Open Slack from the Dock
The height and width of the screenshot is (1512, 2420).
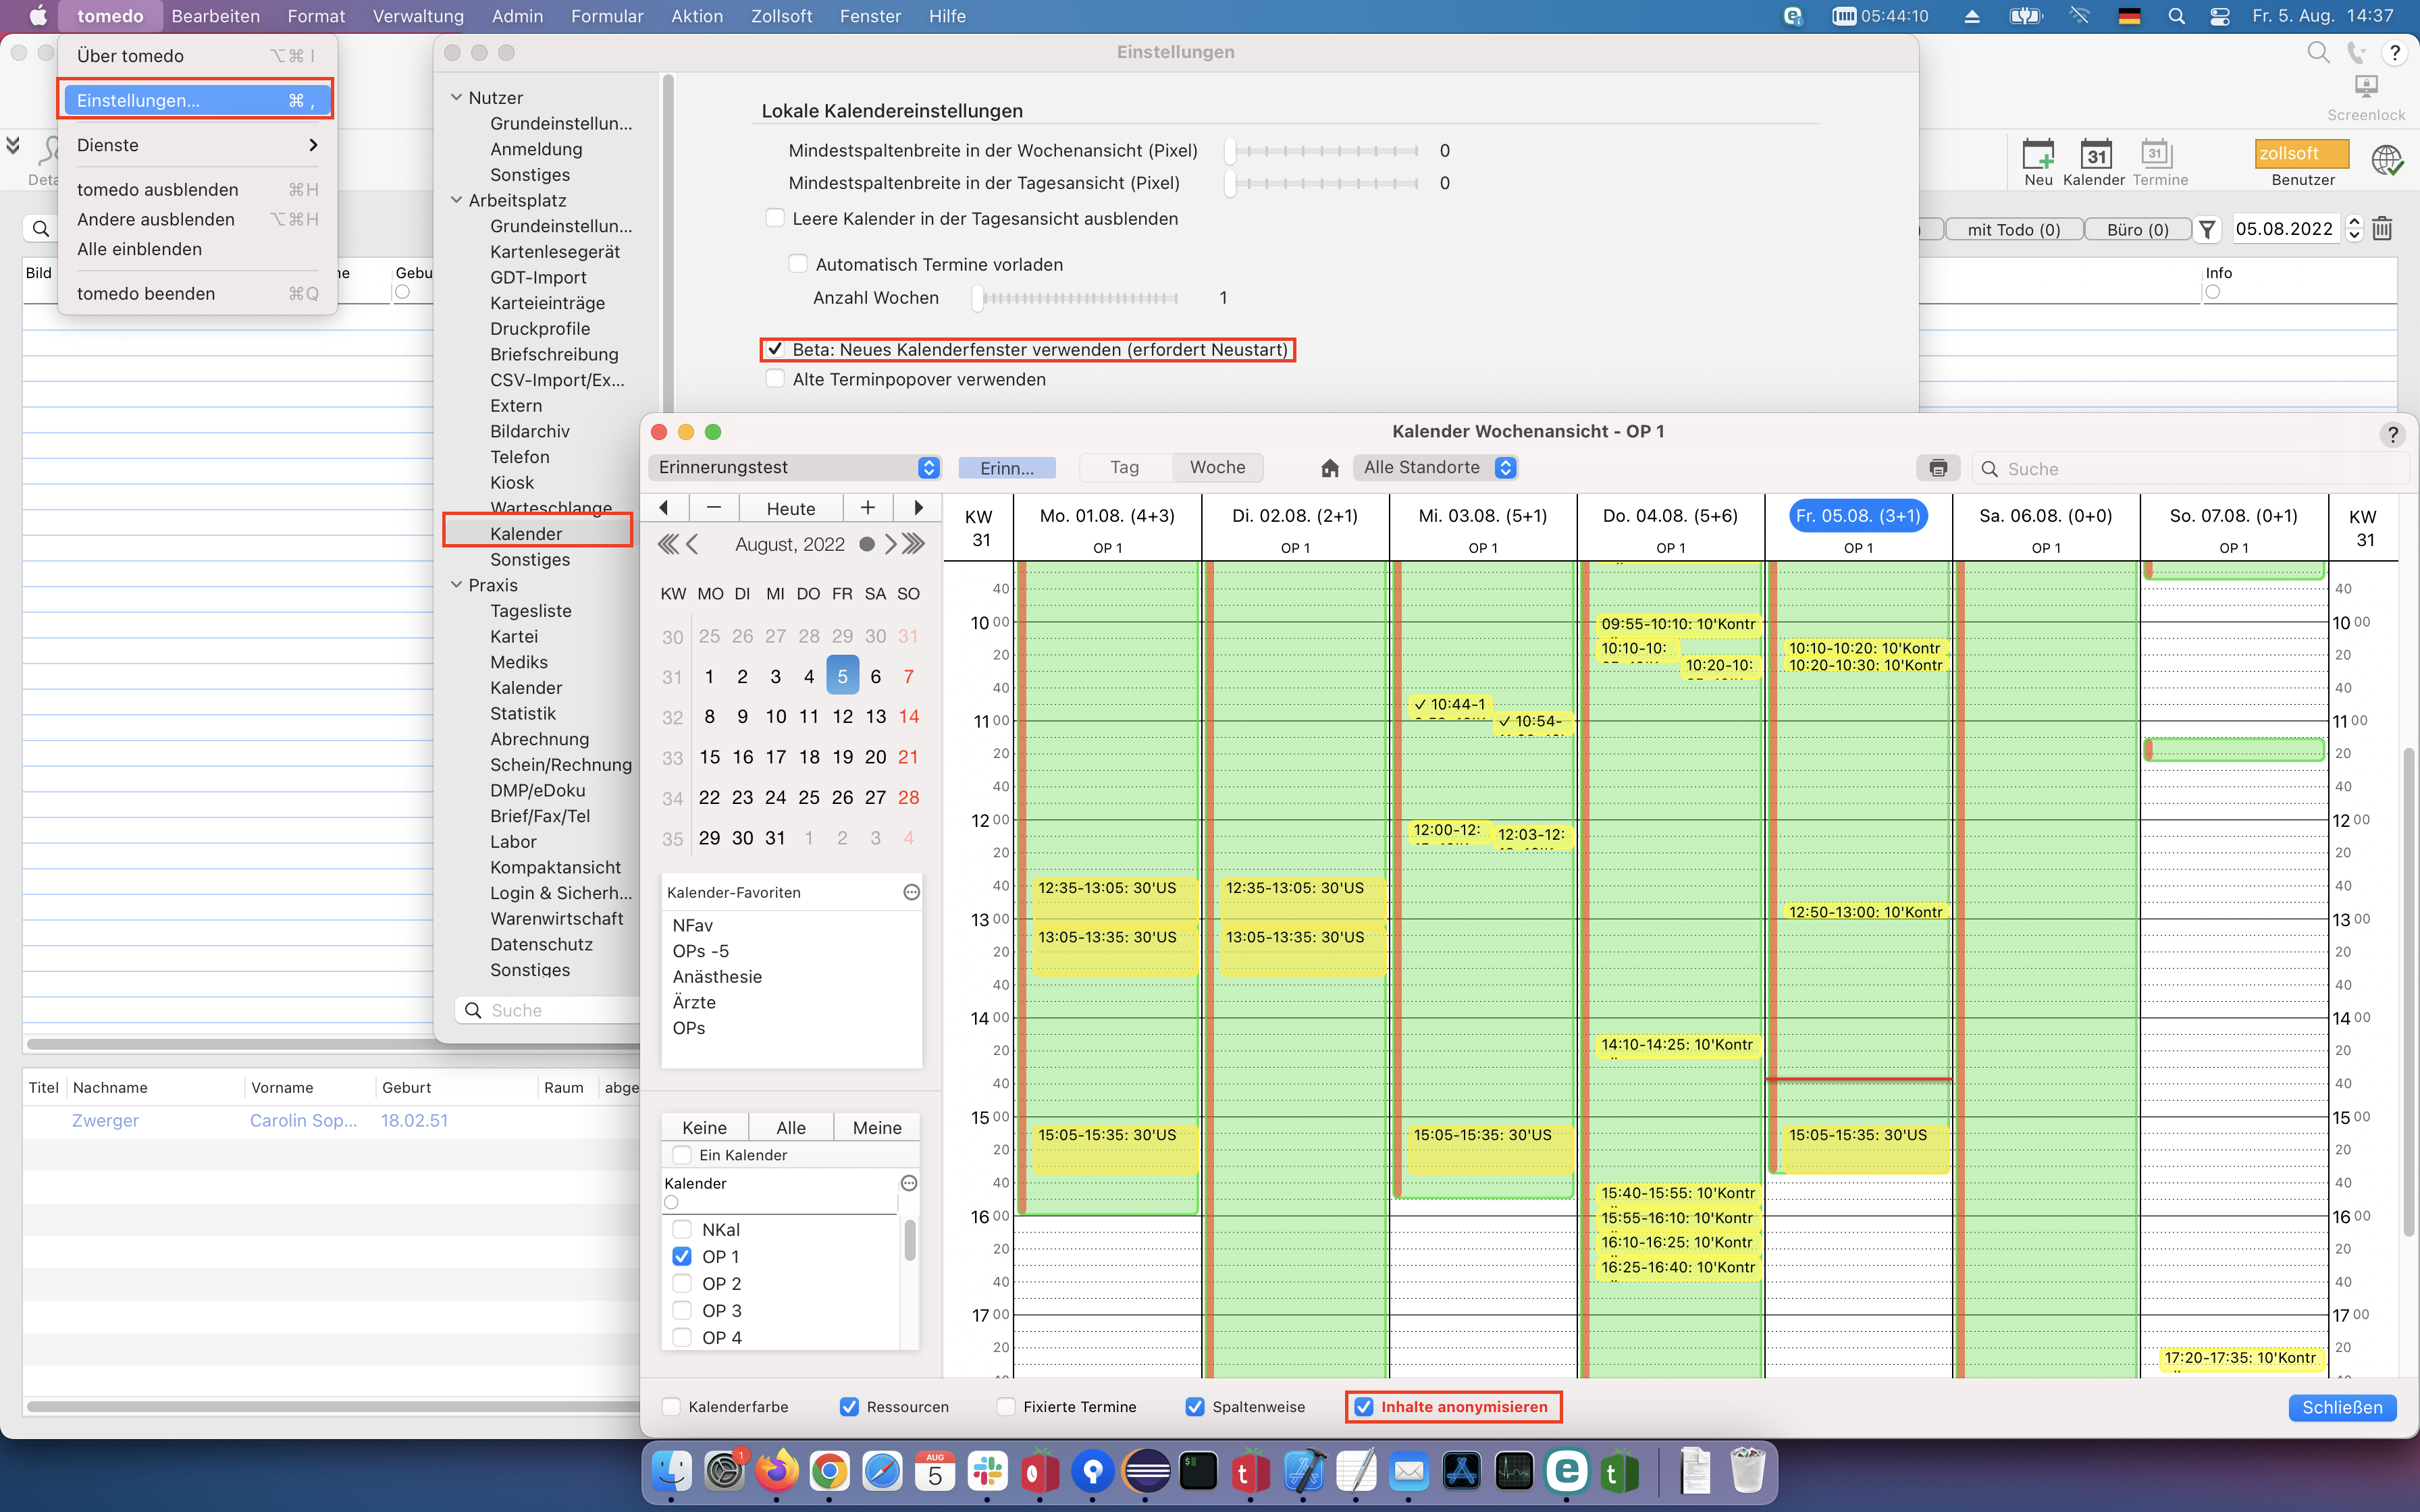click(987, 1471)
